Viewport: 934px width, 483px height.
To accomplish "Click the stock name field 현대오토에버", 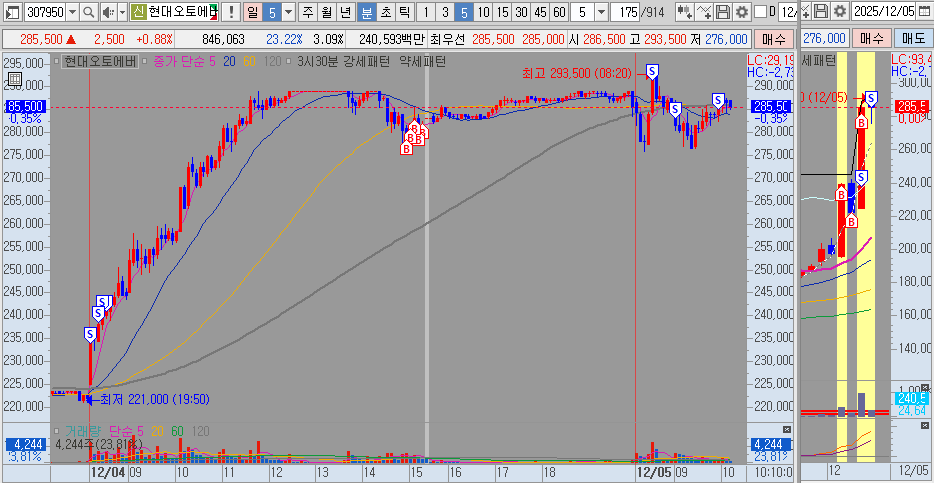I will 183,11.
